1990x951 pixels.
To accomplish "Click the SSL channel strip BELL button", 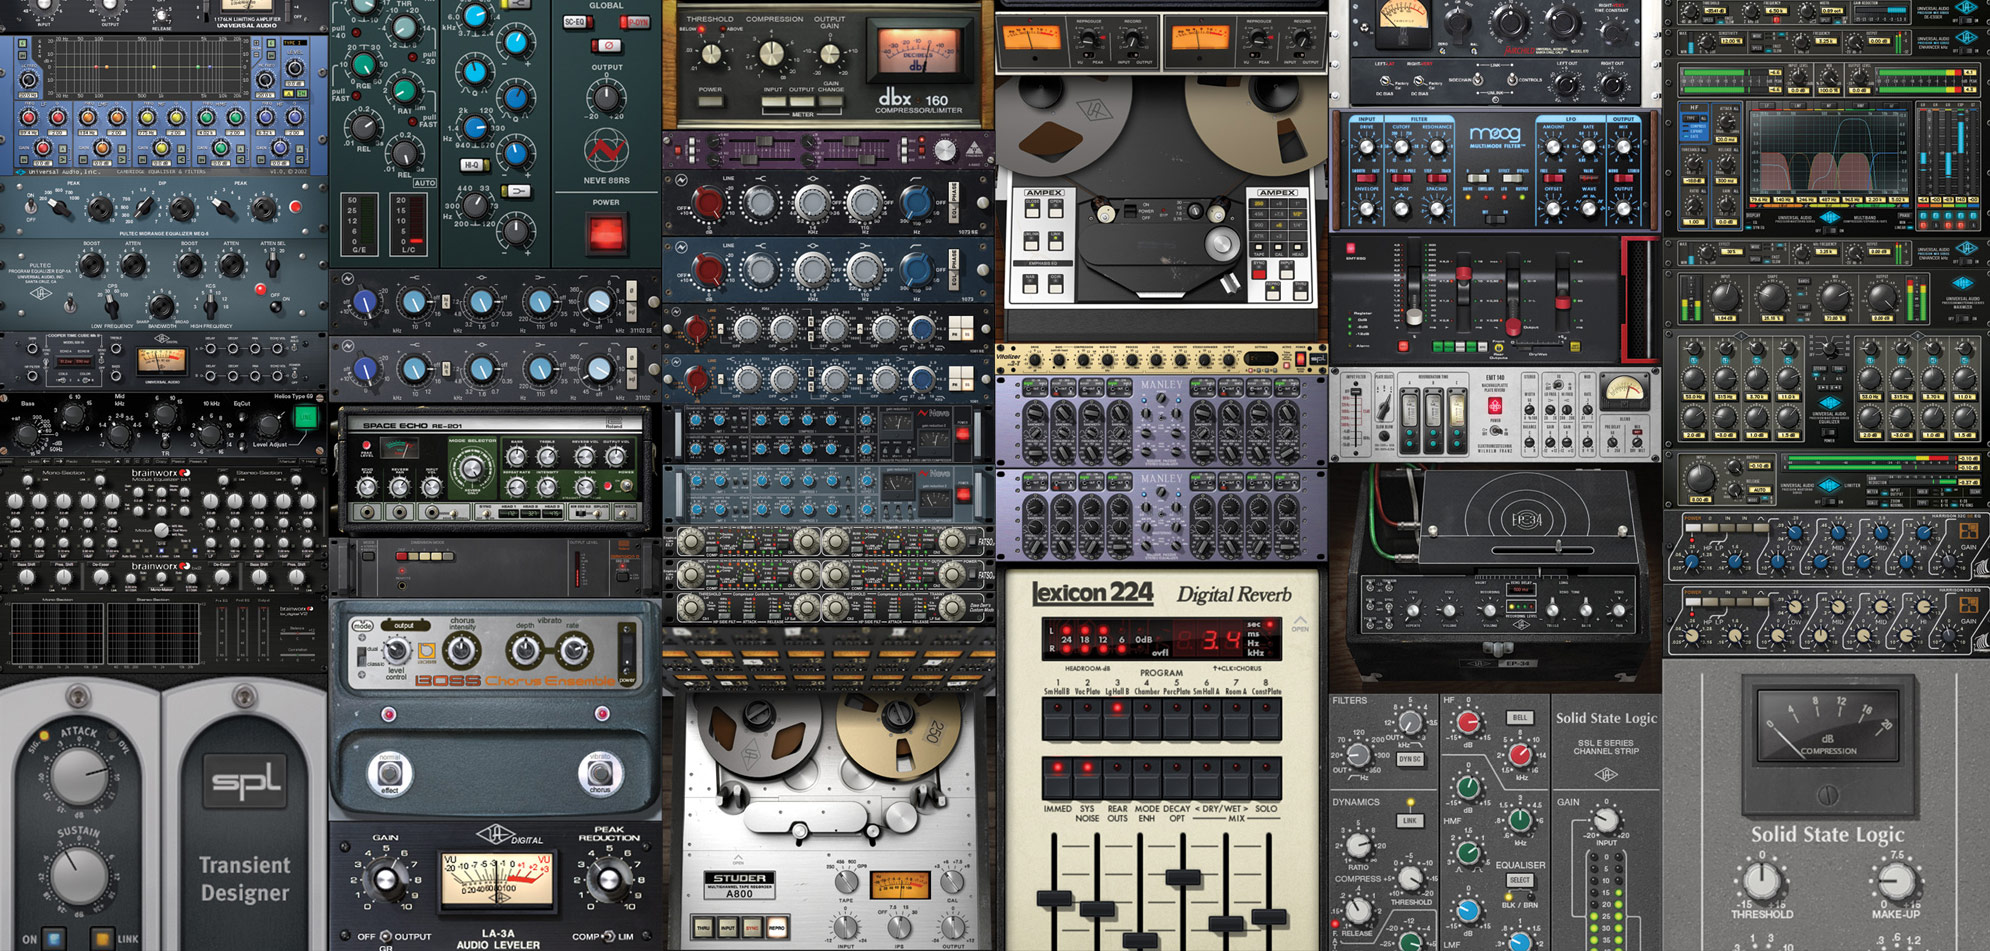I will coord(1520,718).
